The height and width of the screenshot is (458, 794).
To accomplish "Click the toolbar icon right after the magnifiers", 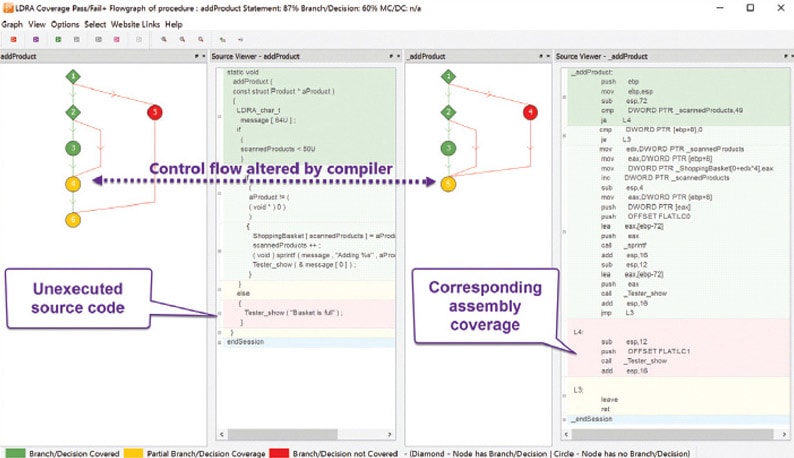I will [x=222, y=40].
